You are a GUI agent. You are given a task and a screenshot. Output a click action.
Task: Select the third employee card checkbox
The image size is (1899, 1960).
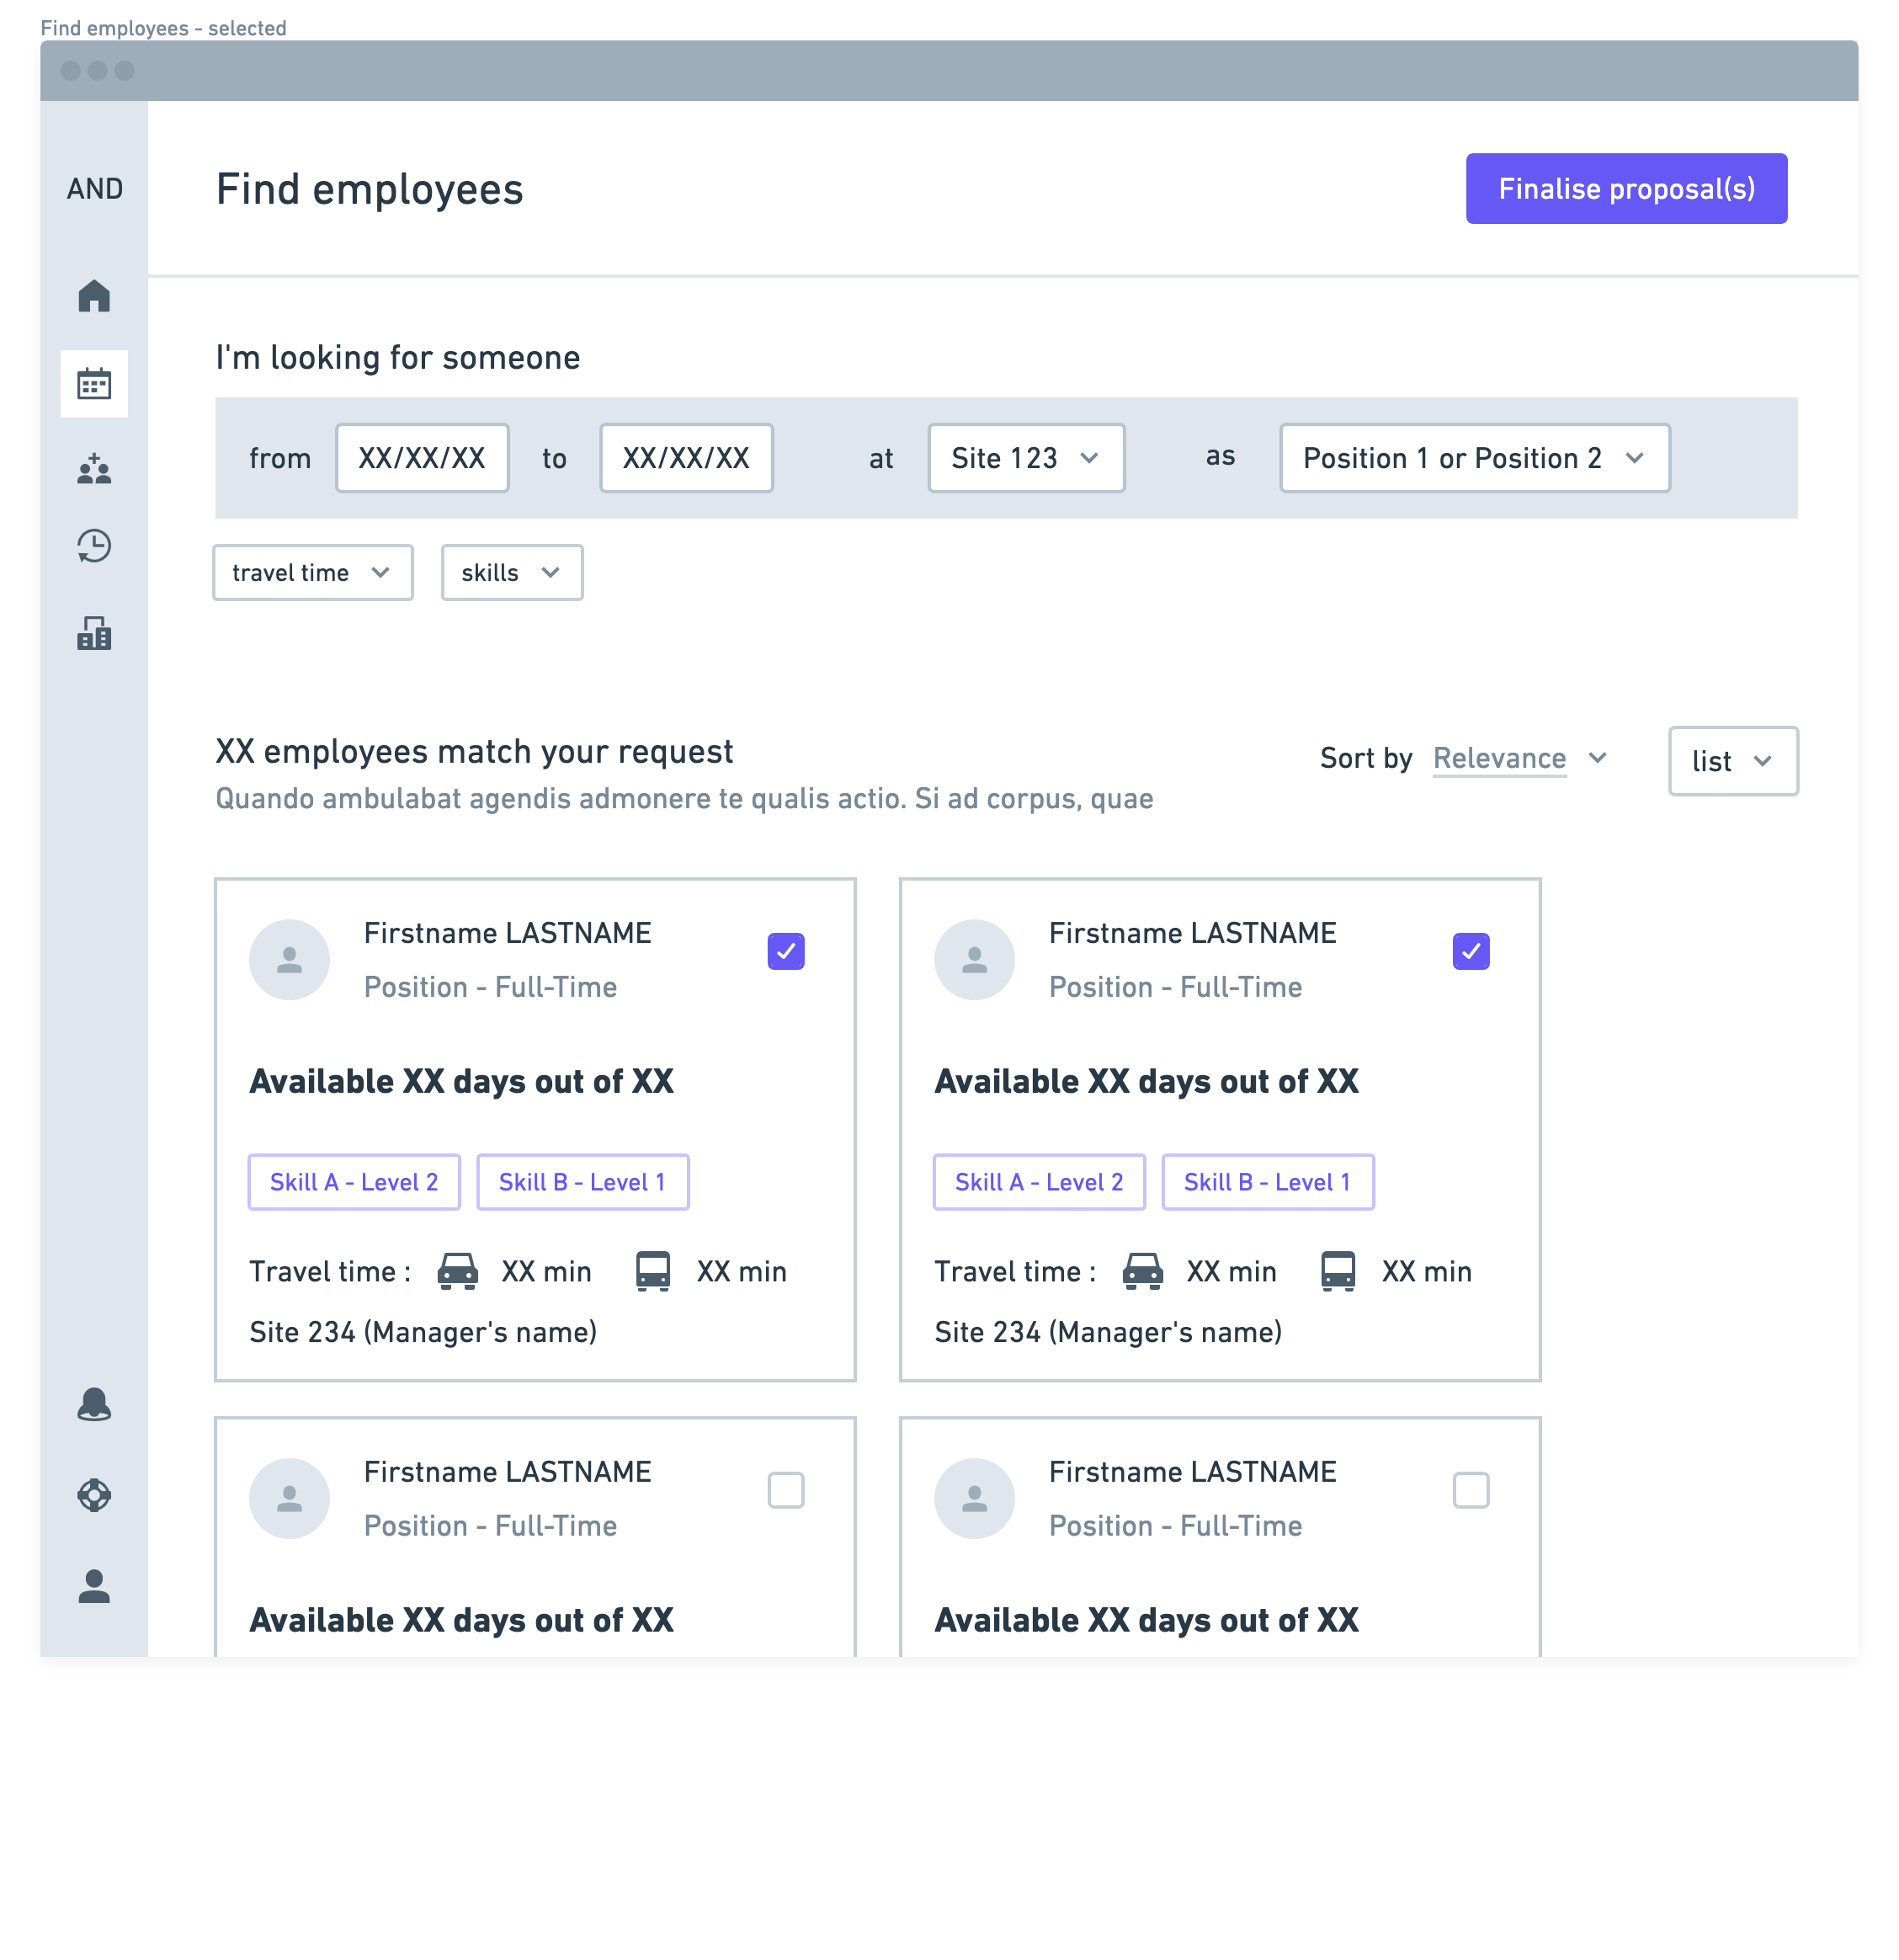tap(786, 1490)
